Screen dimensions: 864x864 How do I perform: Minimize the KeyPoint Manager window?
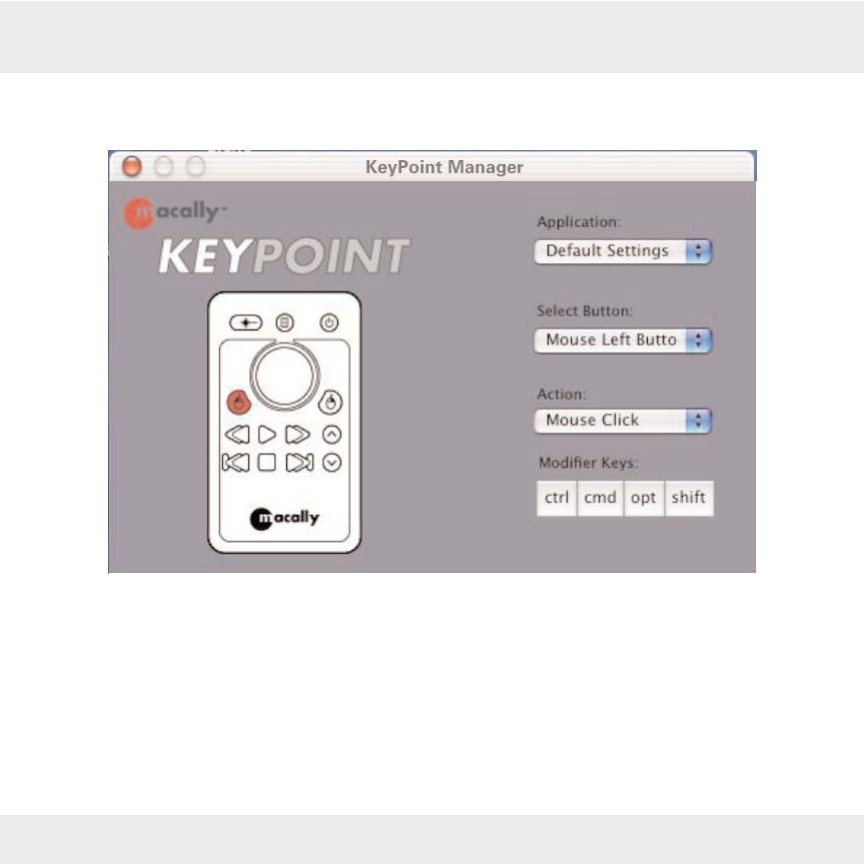point(164,166)
